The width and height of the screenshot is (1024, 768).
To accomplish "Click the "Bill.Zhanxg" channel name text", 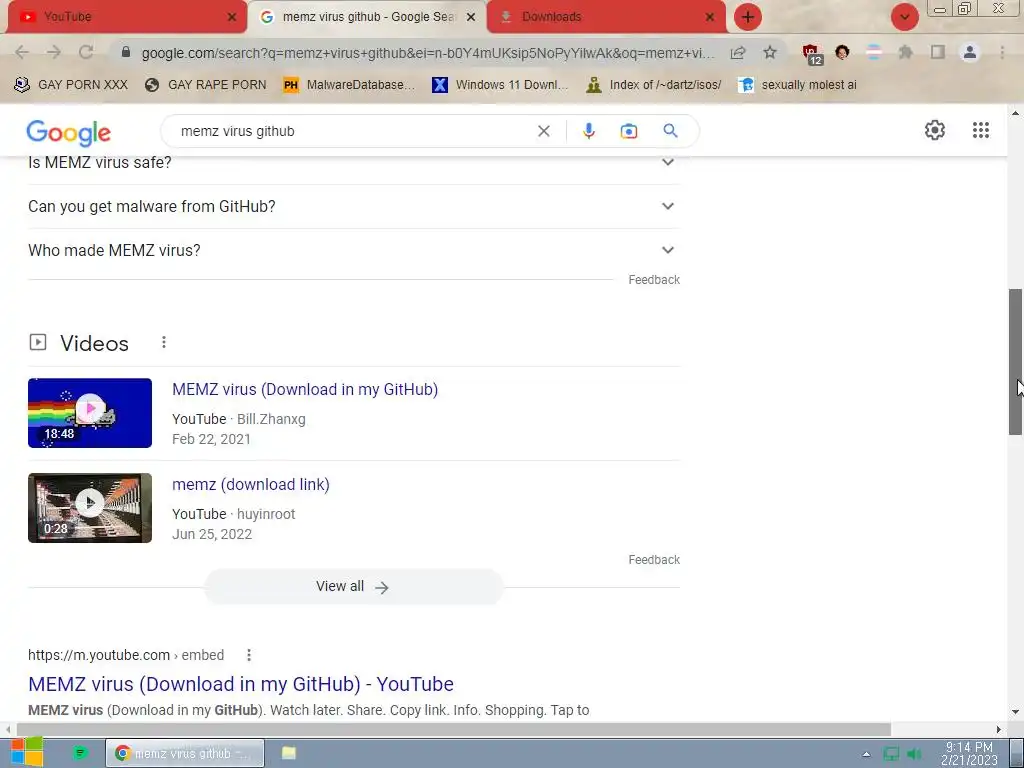I will pyautogui.click(x=271, y=419).
